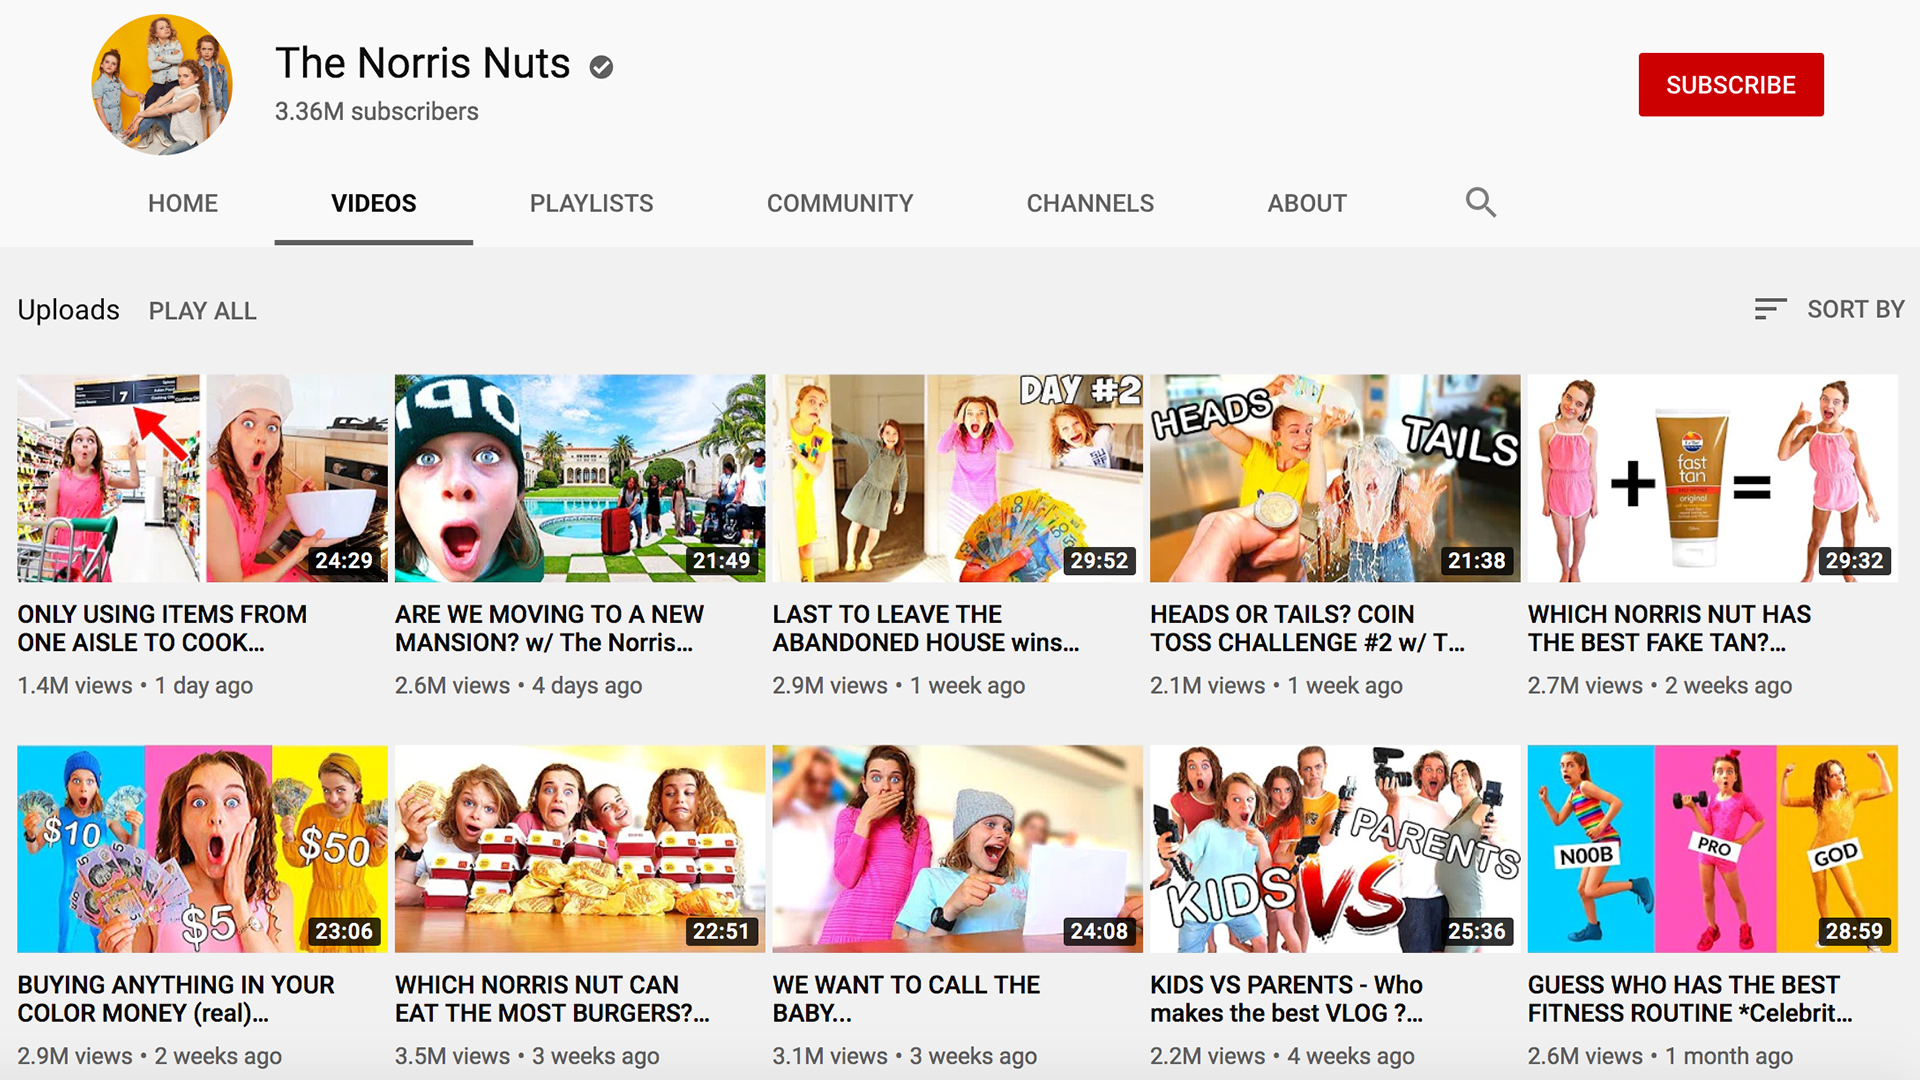Click Play All for uploads
Viewport: 1920px width, 1080px height.
[202, 311]
